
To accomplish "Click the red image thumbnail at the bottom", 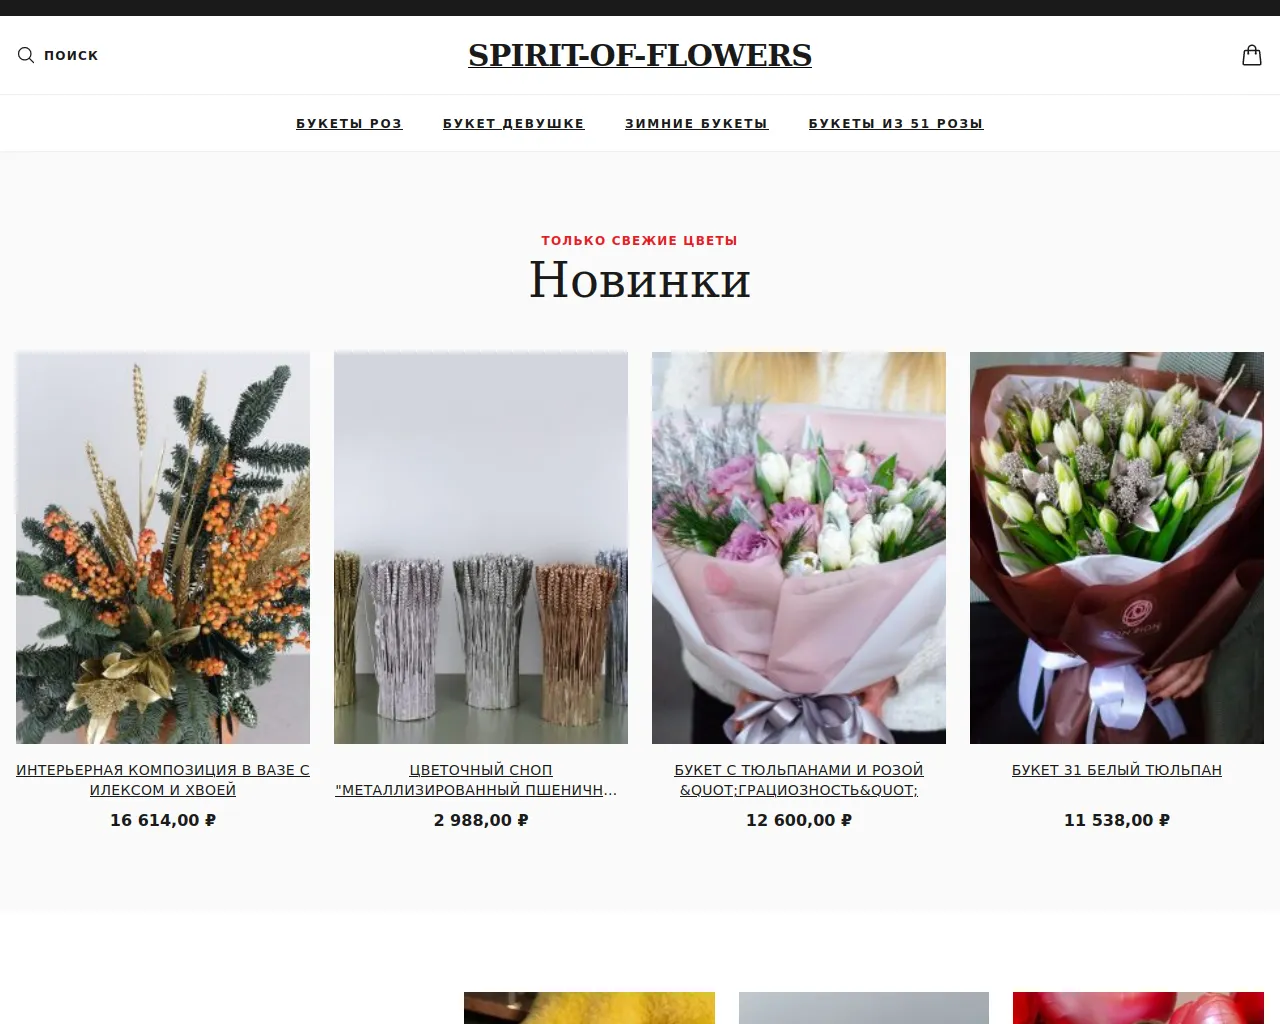I will [1138, 1008].
